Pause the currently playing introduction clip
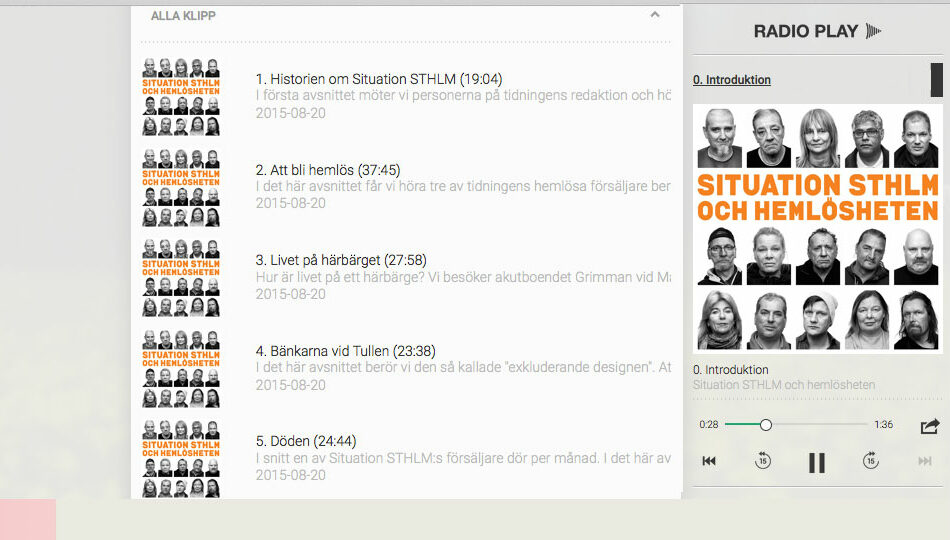 click(x=817, y=462)
